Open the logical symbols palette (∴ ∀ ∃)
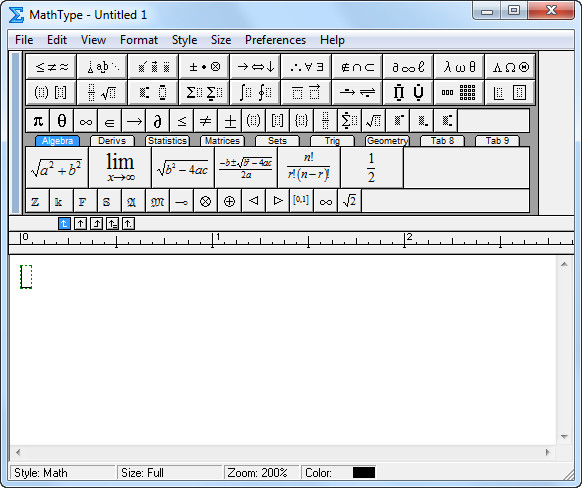The height and width of the screenshot is (488, 582). point(307,67)
